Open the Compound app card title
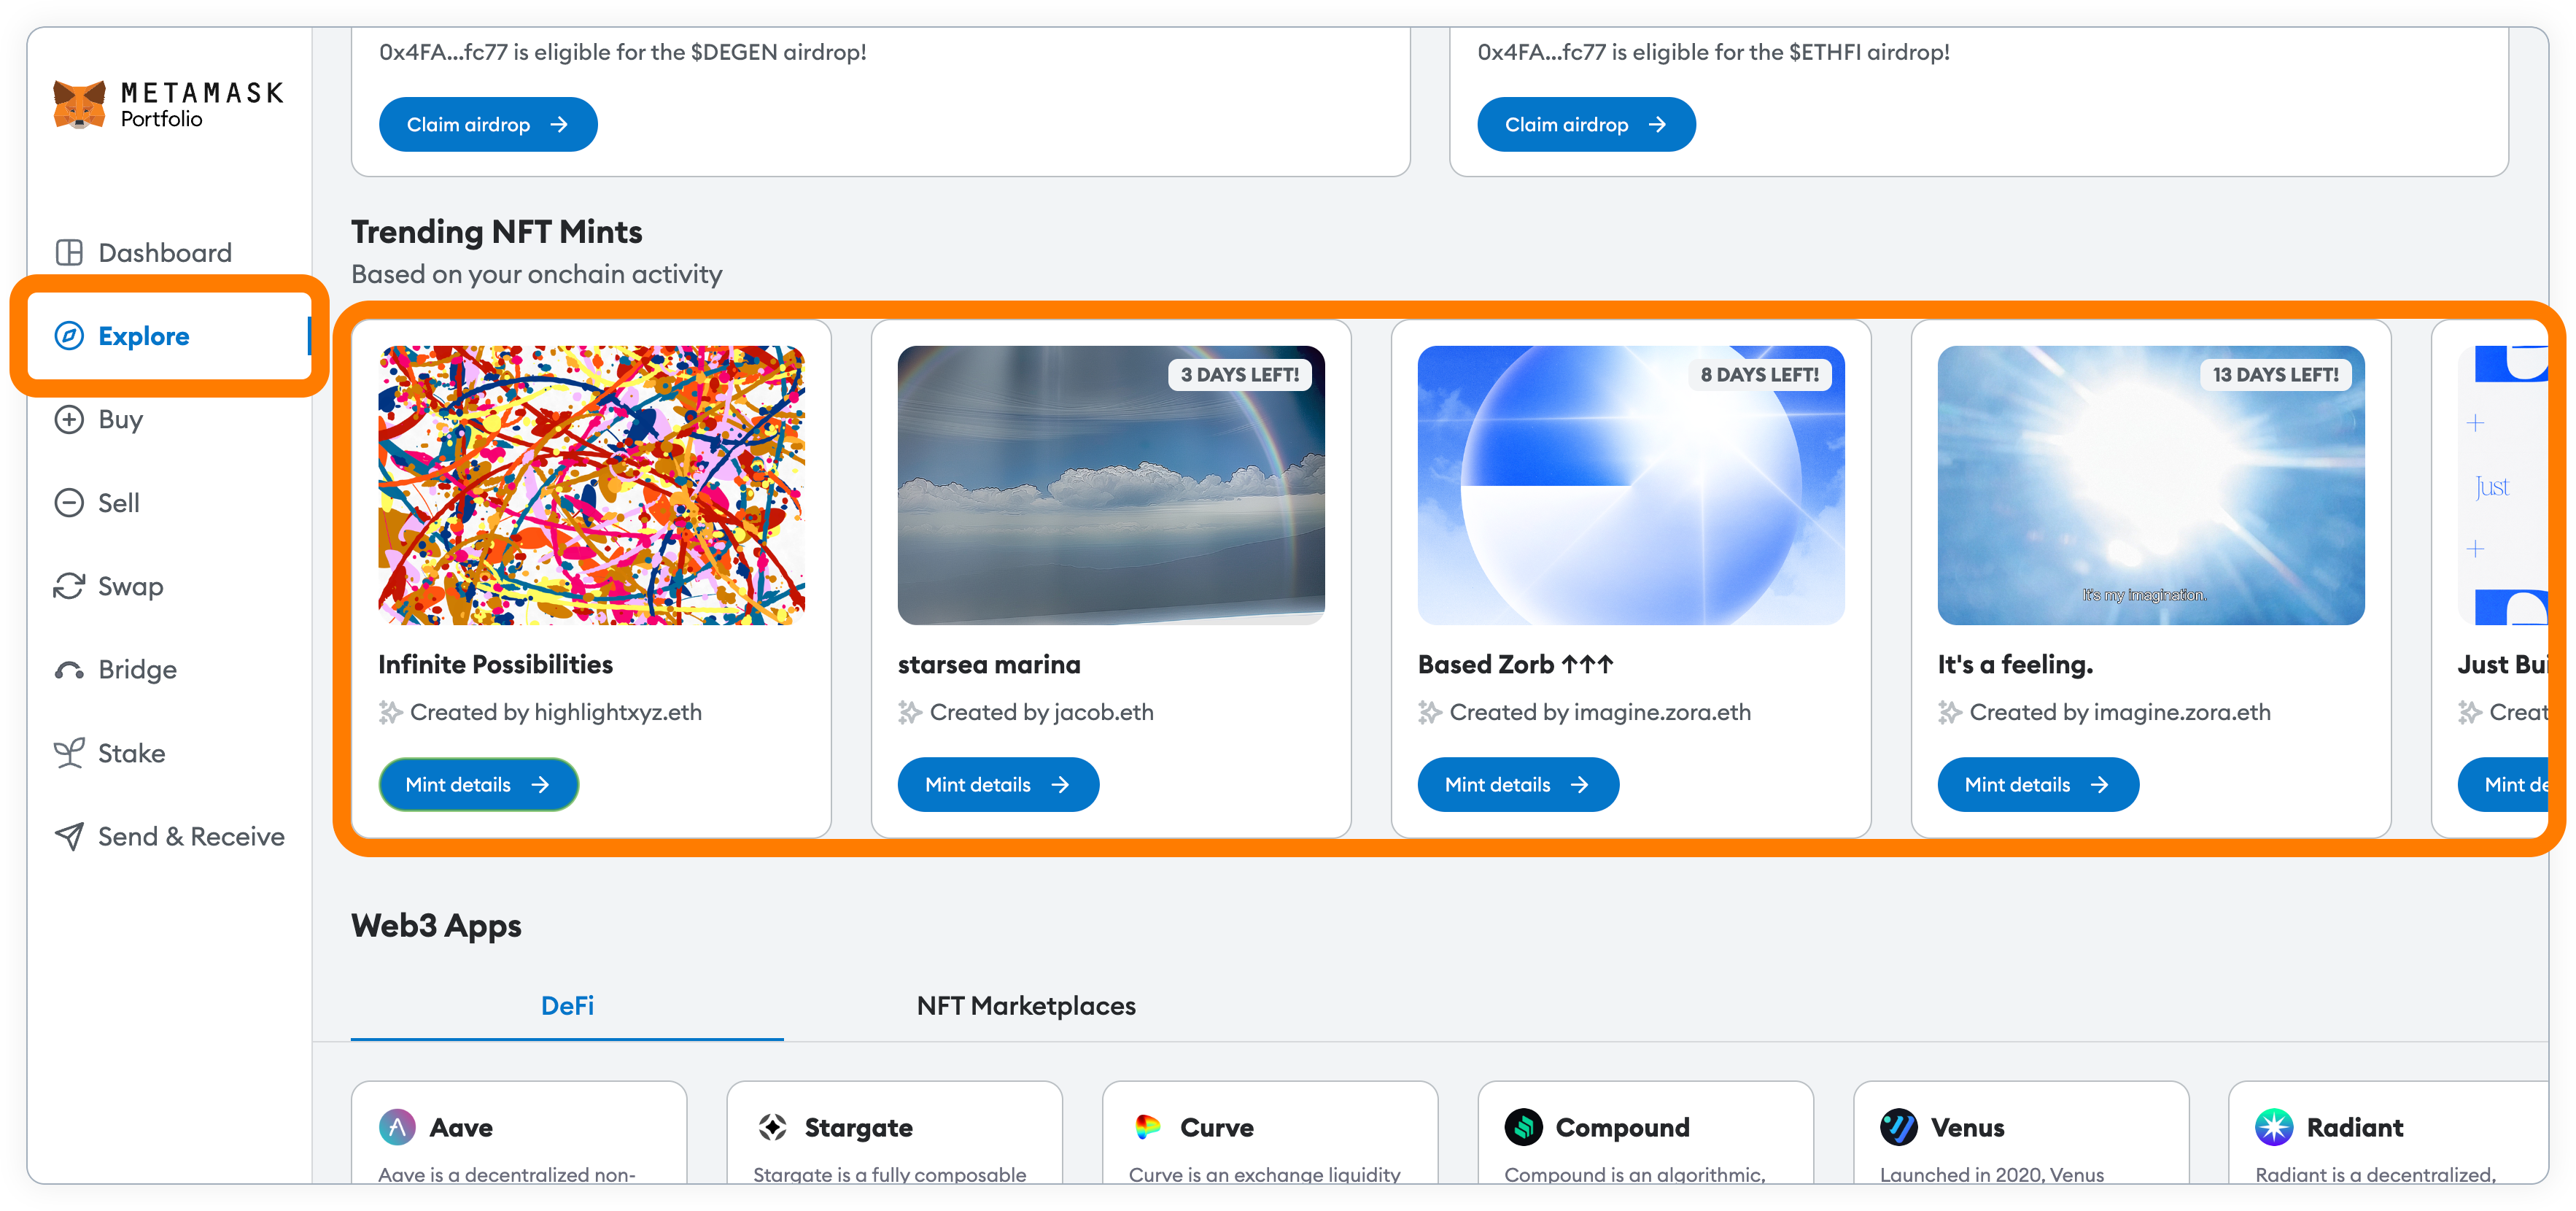This screenshot has width=2576, height=1211. coord(1622,1127)
